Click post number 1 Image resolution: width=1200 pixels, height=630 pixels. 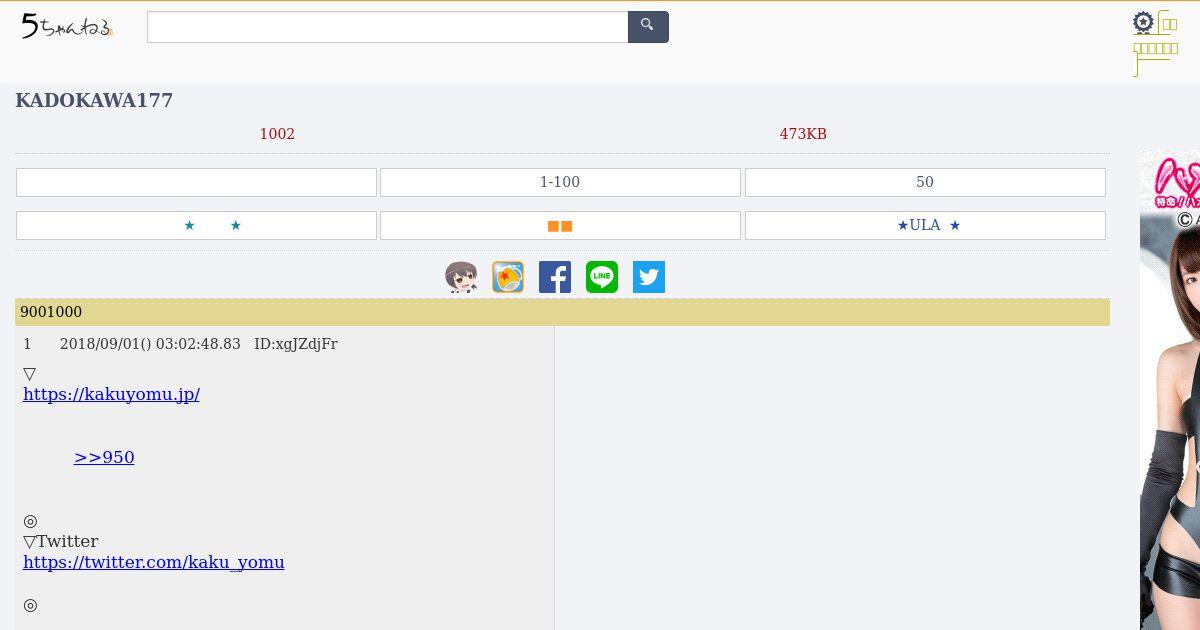[27, 344]
